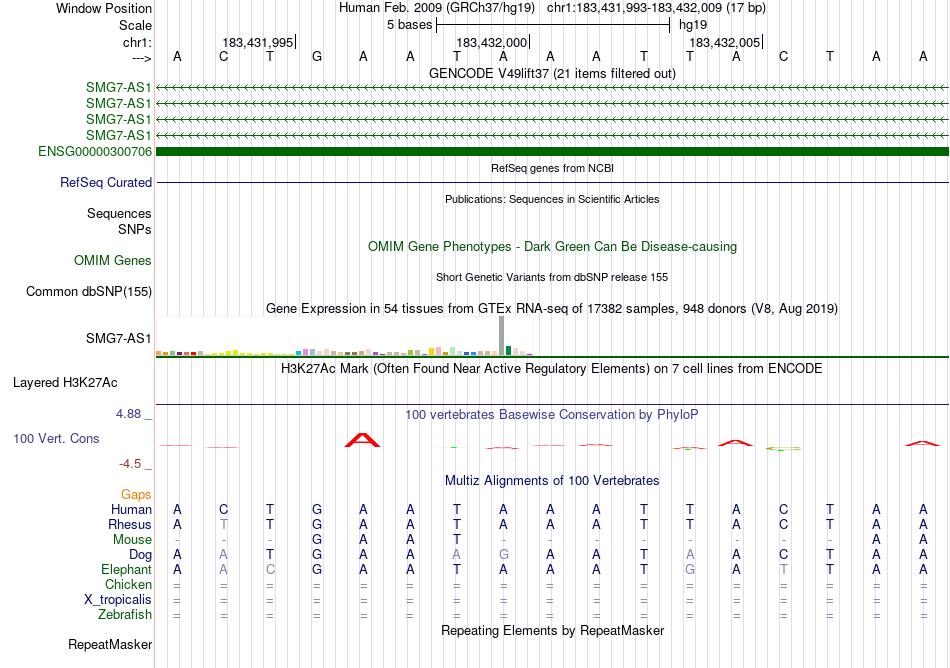Open the H3K27Ac Mark track title

point(552,368)
